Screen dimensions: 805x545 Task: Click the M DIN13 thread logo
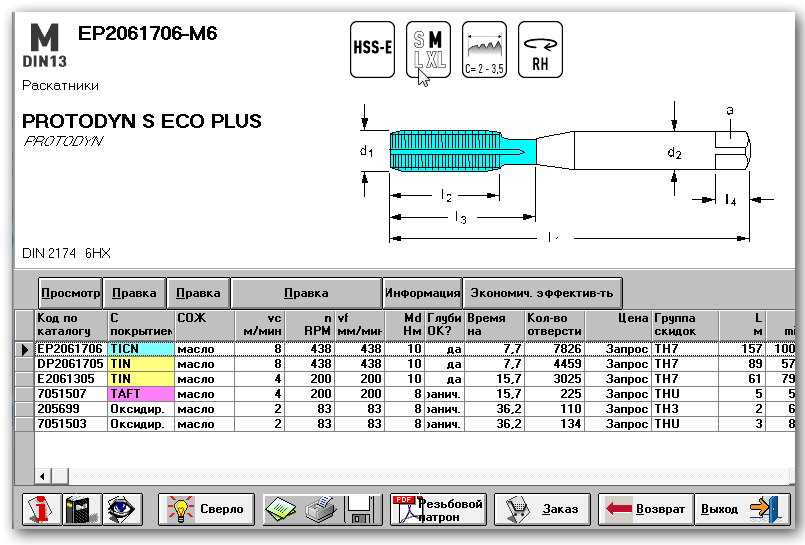click(45, 46)
